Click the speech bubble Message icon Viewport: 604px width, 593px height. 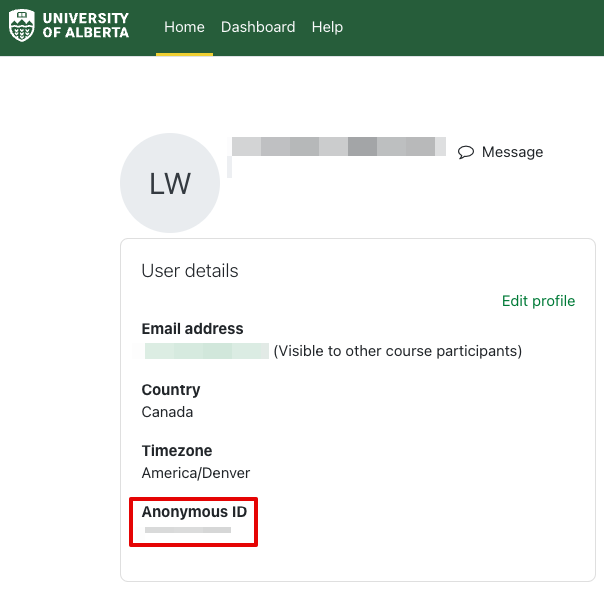pos(466,152)
